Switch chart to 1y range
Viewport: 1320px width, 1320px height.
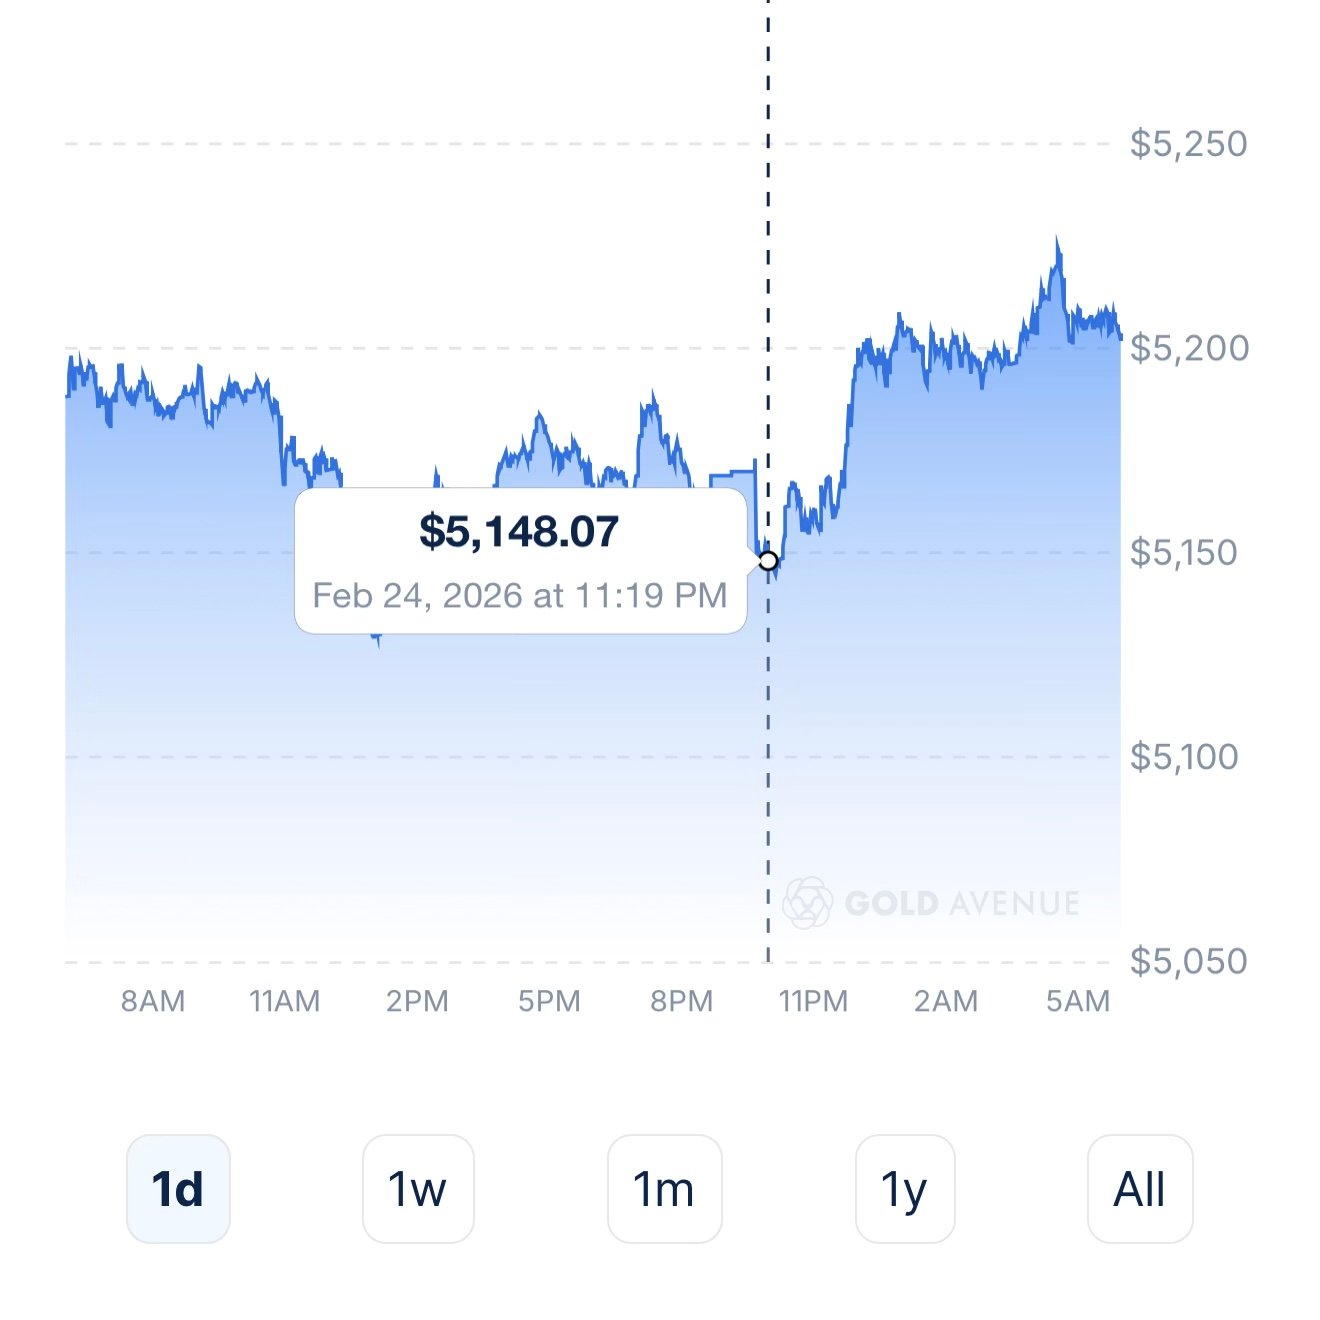(x=905, y=1189)
